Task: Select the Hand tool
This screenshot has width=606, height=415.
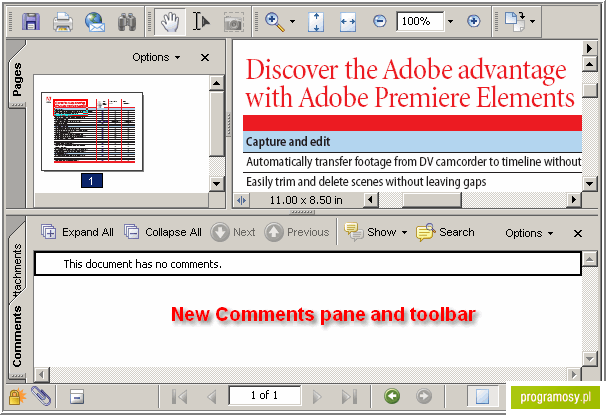Action: [x=170, y=22]
